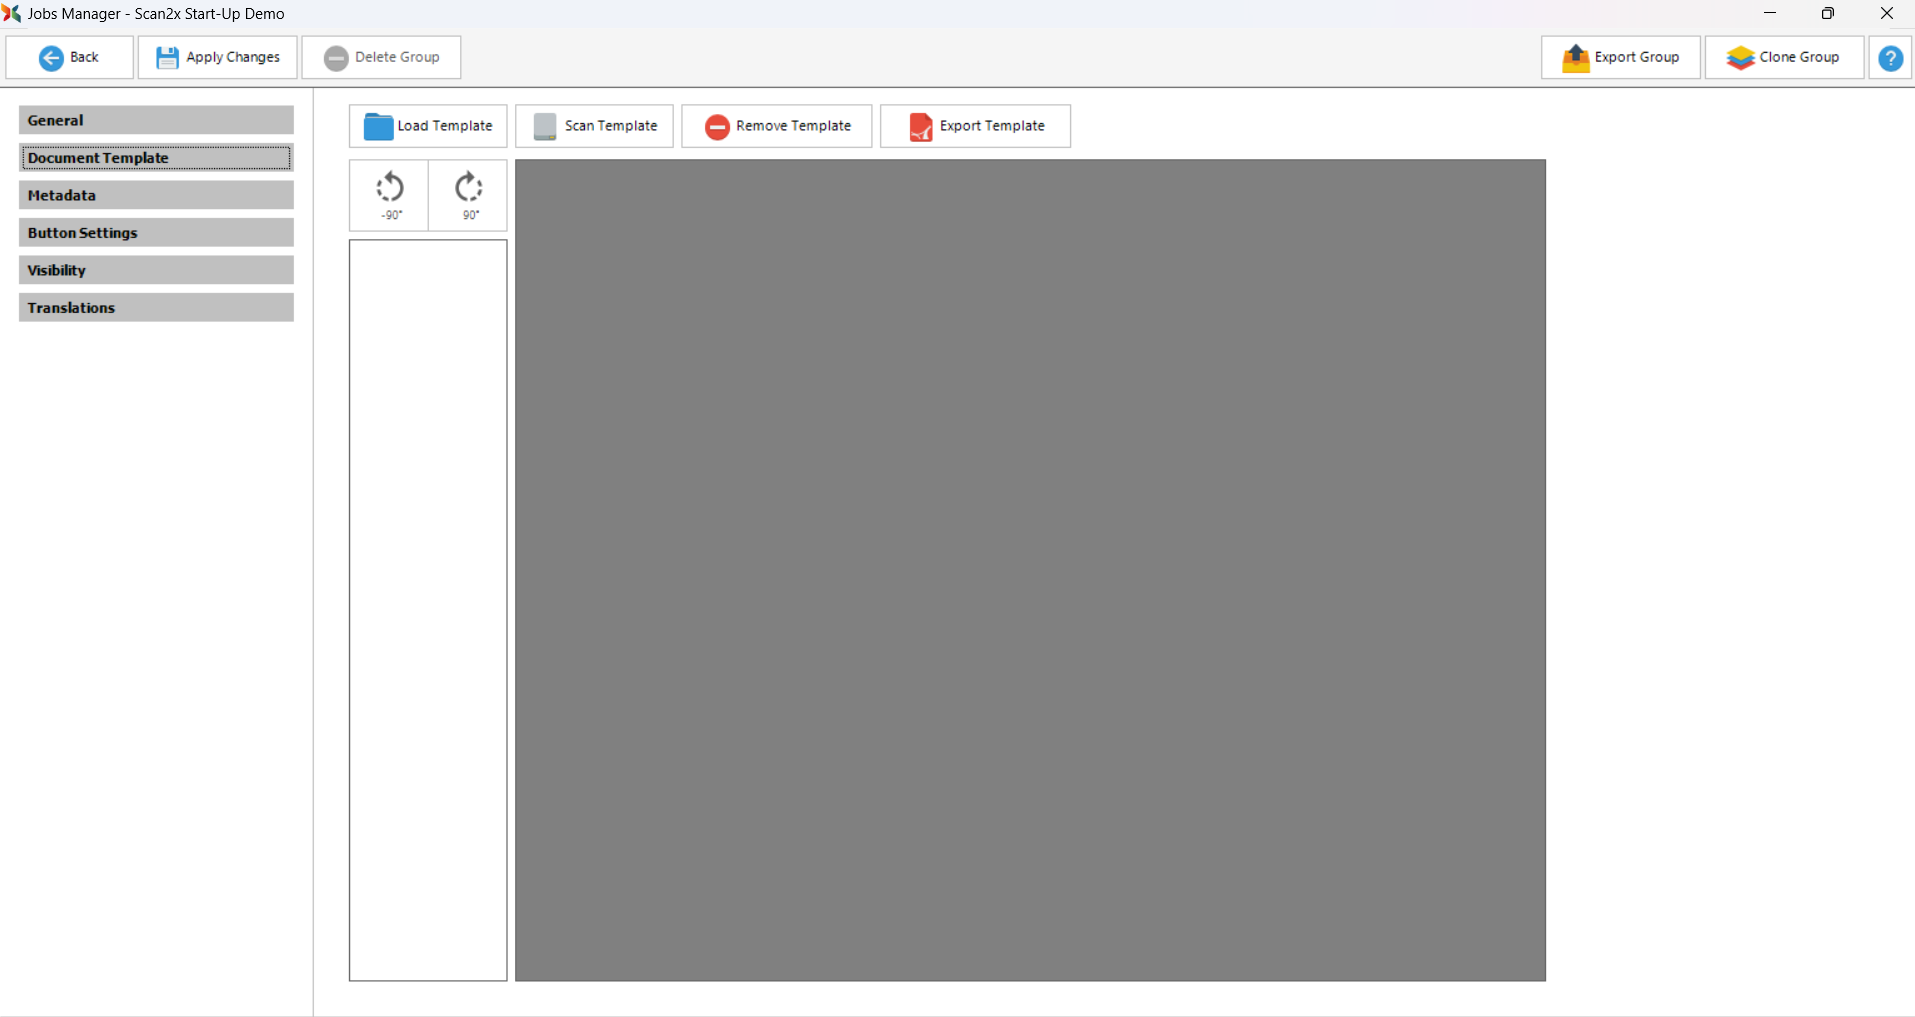The image size is (1915, 1017).
Task: Click Remove Template red icon button
Action: click(776, 126)
